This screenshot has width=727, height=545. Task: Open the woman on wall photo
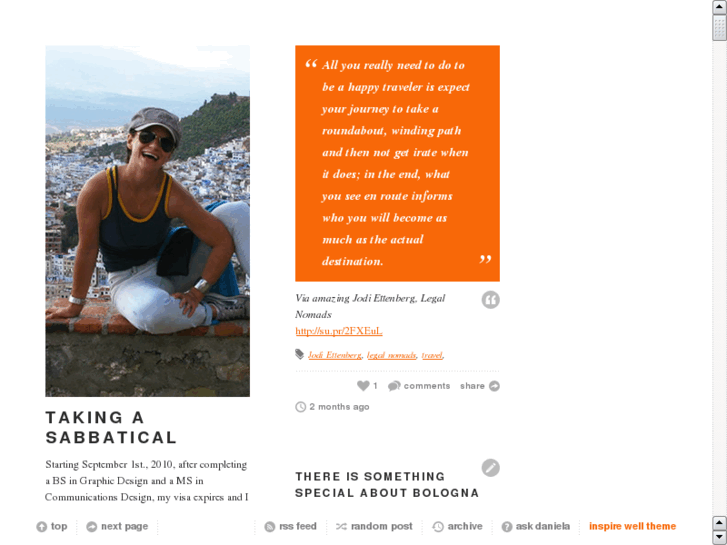(x=147, y=221)
